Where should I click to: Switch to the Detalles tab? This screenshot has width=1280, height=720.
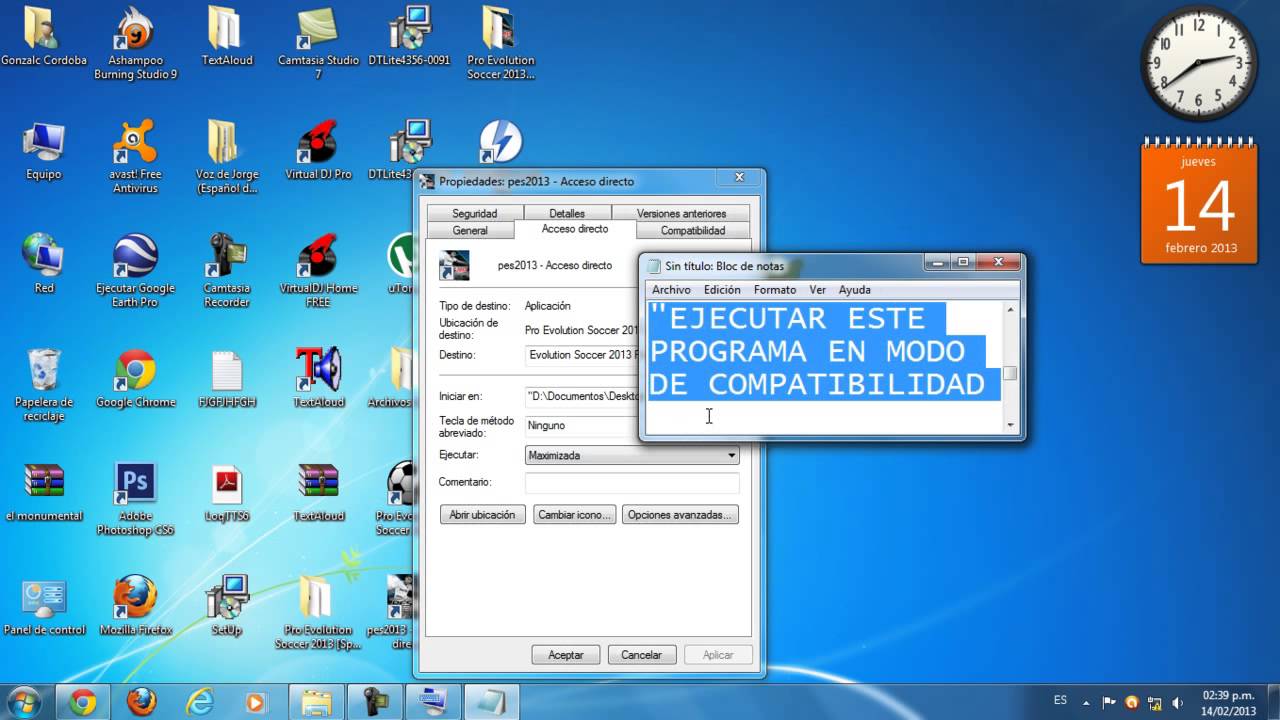(567, 213)
